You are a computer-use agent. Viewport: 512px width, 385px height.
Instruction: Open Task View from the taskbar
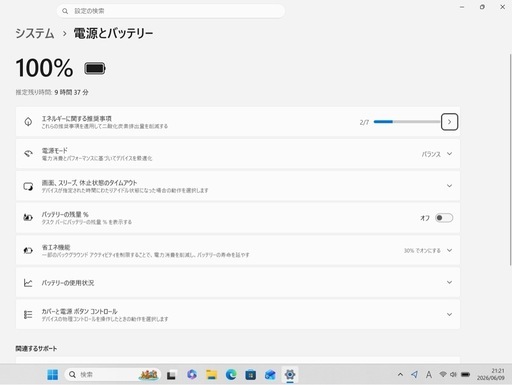[x=171, y=375]
